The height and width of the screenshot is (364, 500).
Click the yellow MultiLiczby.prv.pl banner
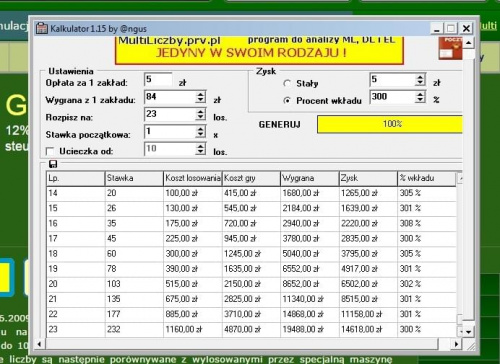click(x=259, y=50)
